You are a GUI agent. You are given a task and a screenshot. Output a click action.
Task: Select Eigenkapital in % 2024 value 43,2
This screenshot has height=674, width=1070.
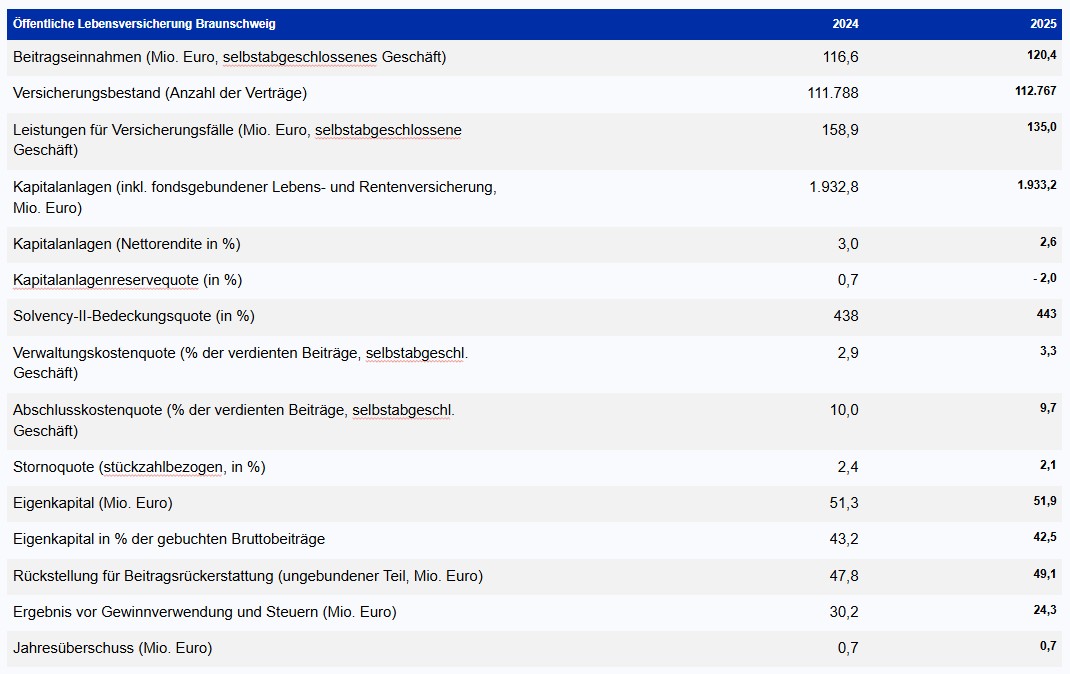[844, 540]
